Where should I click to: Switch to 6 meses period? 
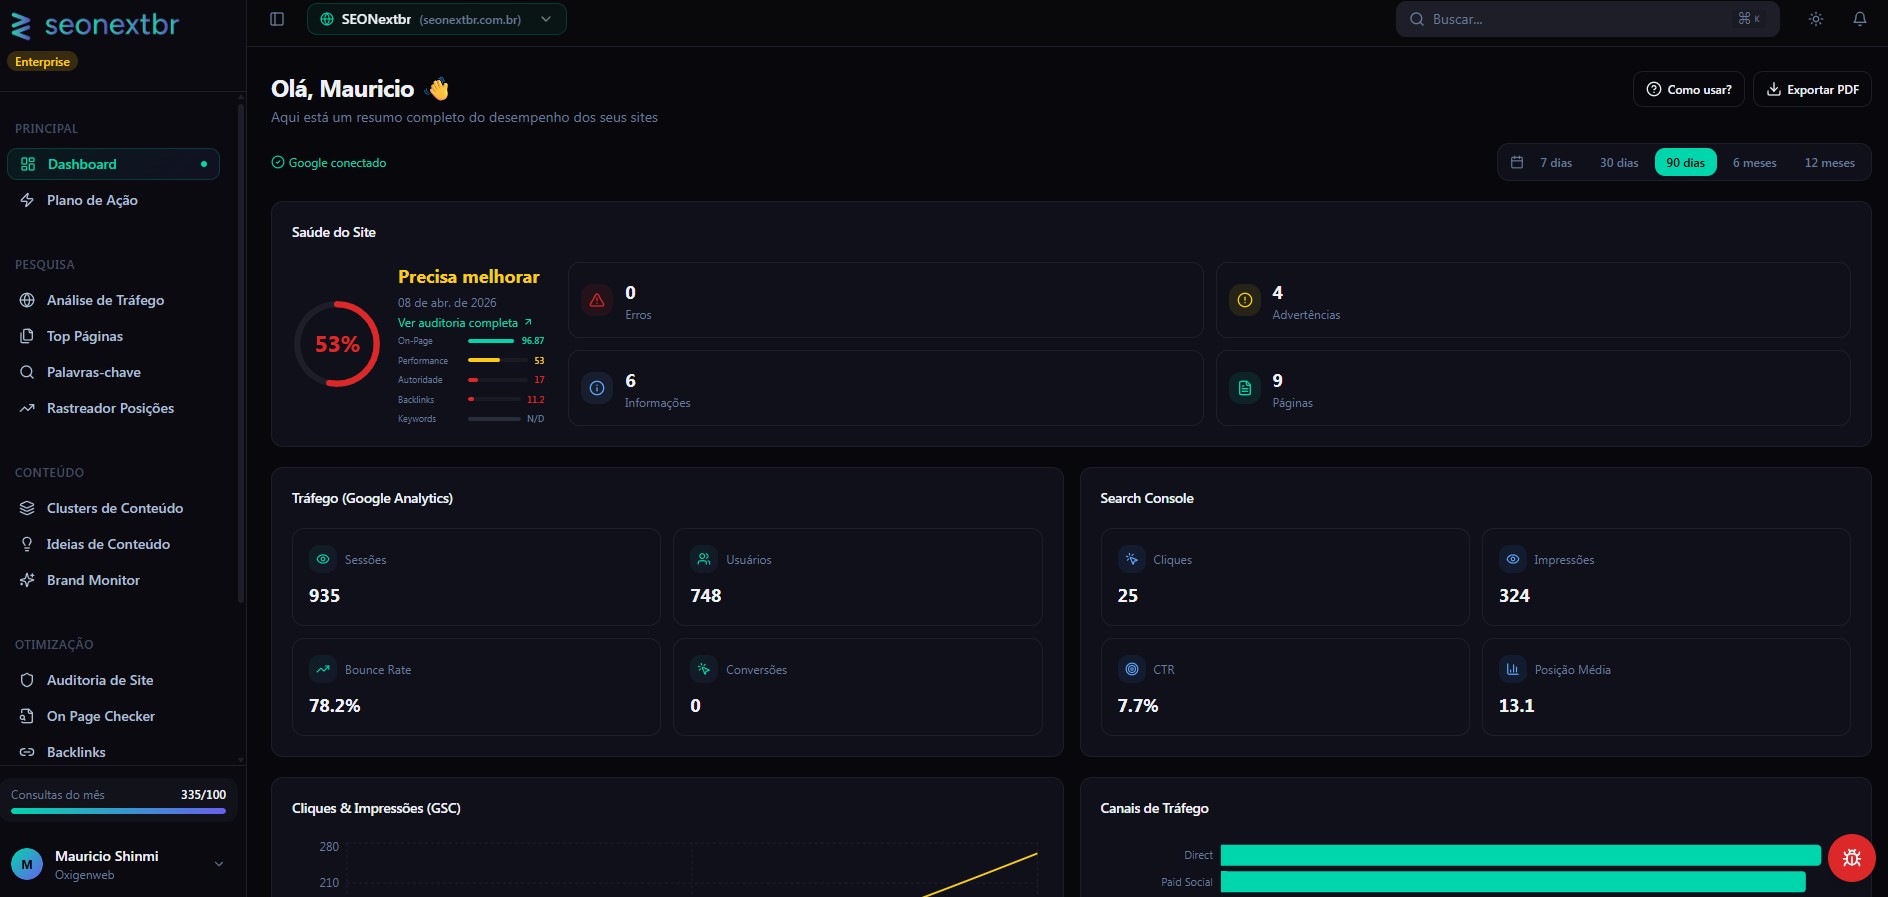(1754, 163)
